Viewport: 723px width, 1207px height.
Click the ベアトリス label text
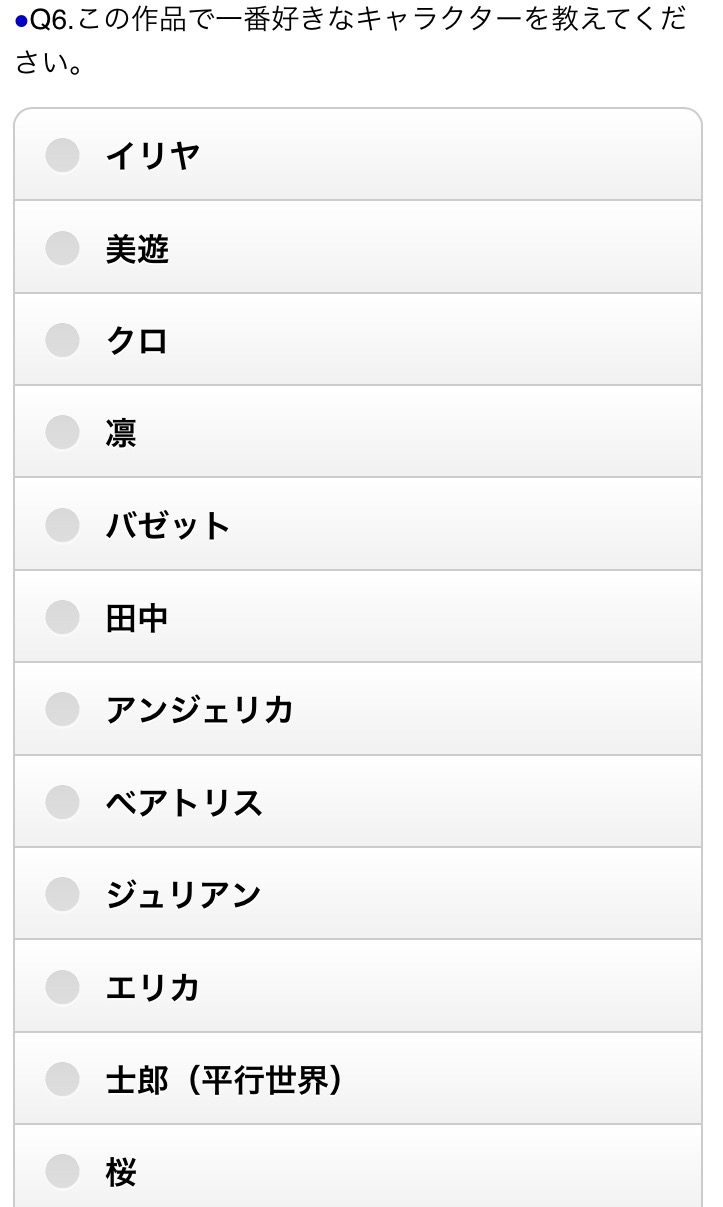point(184,803)
